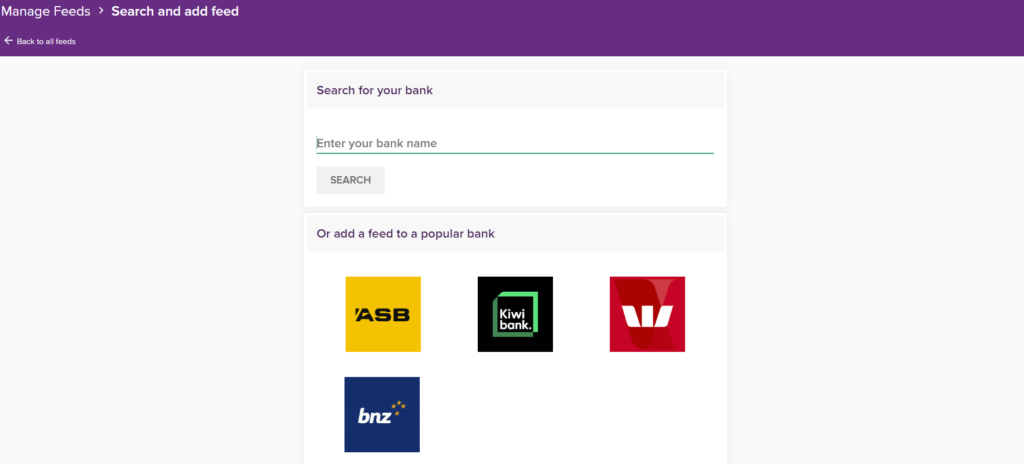
Task: Click the white W symbol on Westpac
Action: point(647,316)
